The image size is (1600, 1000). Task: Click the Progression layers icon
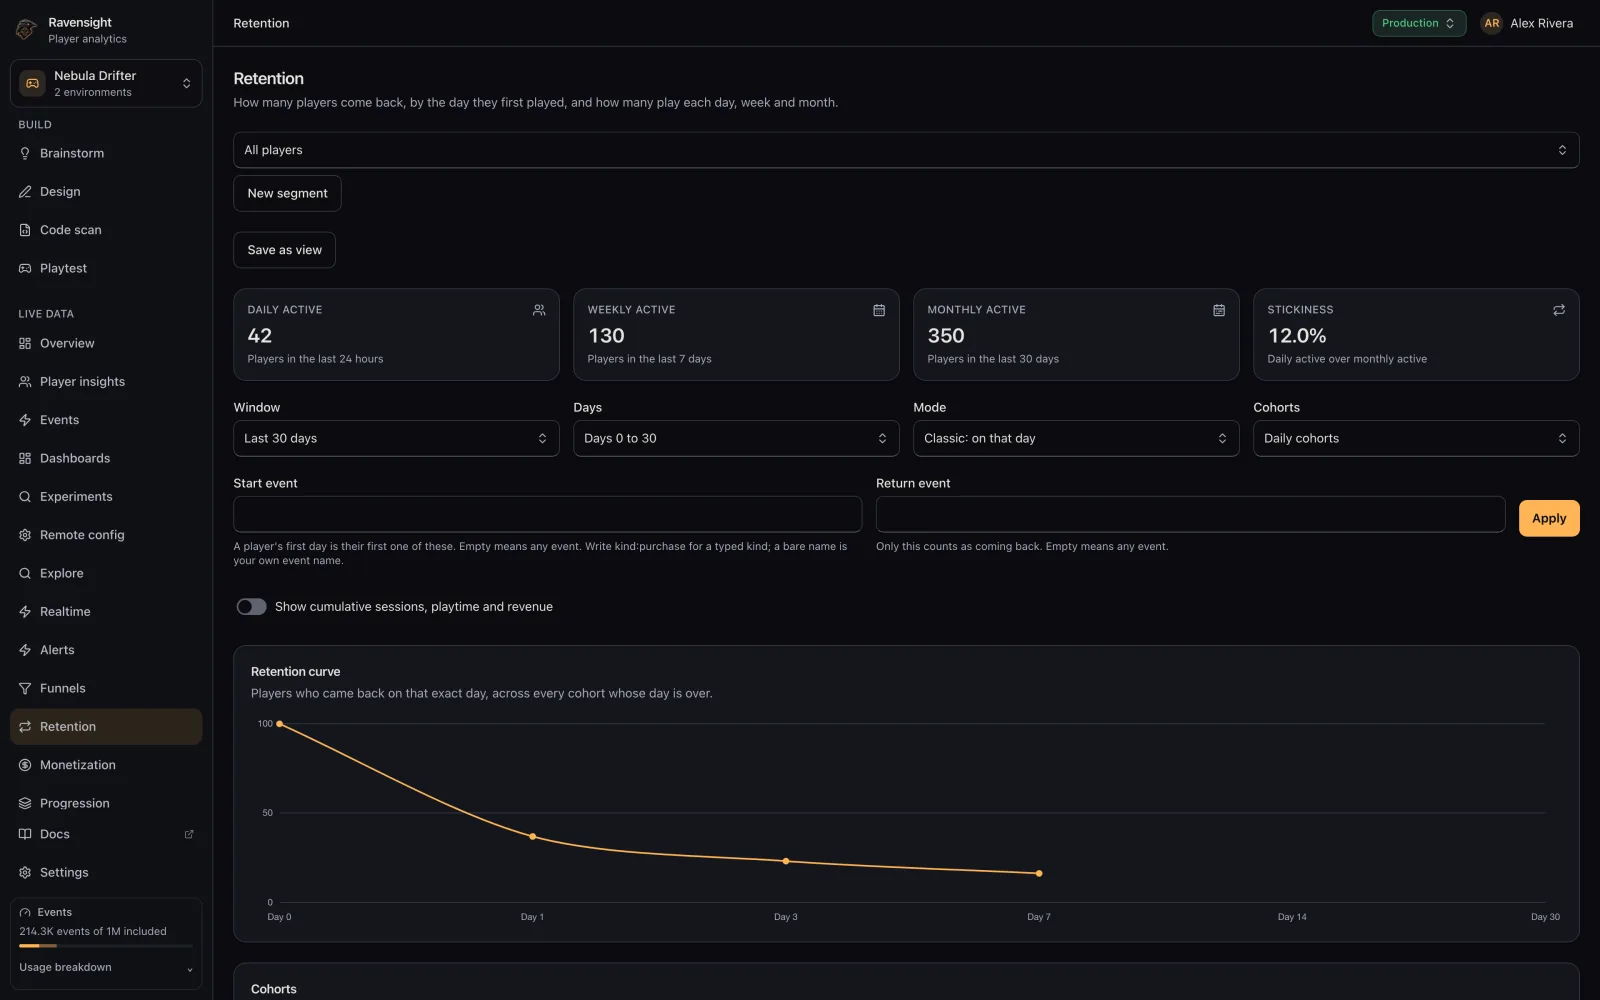pyautogui.click(x=25, y=803)
